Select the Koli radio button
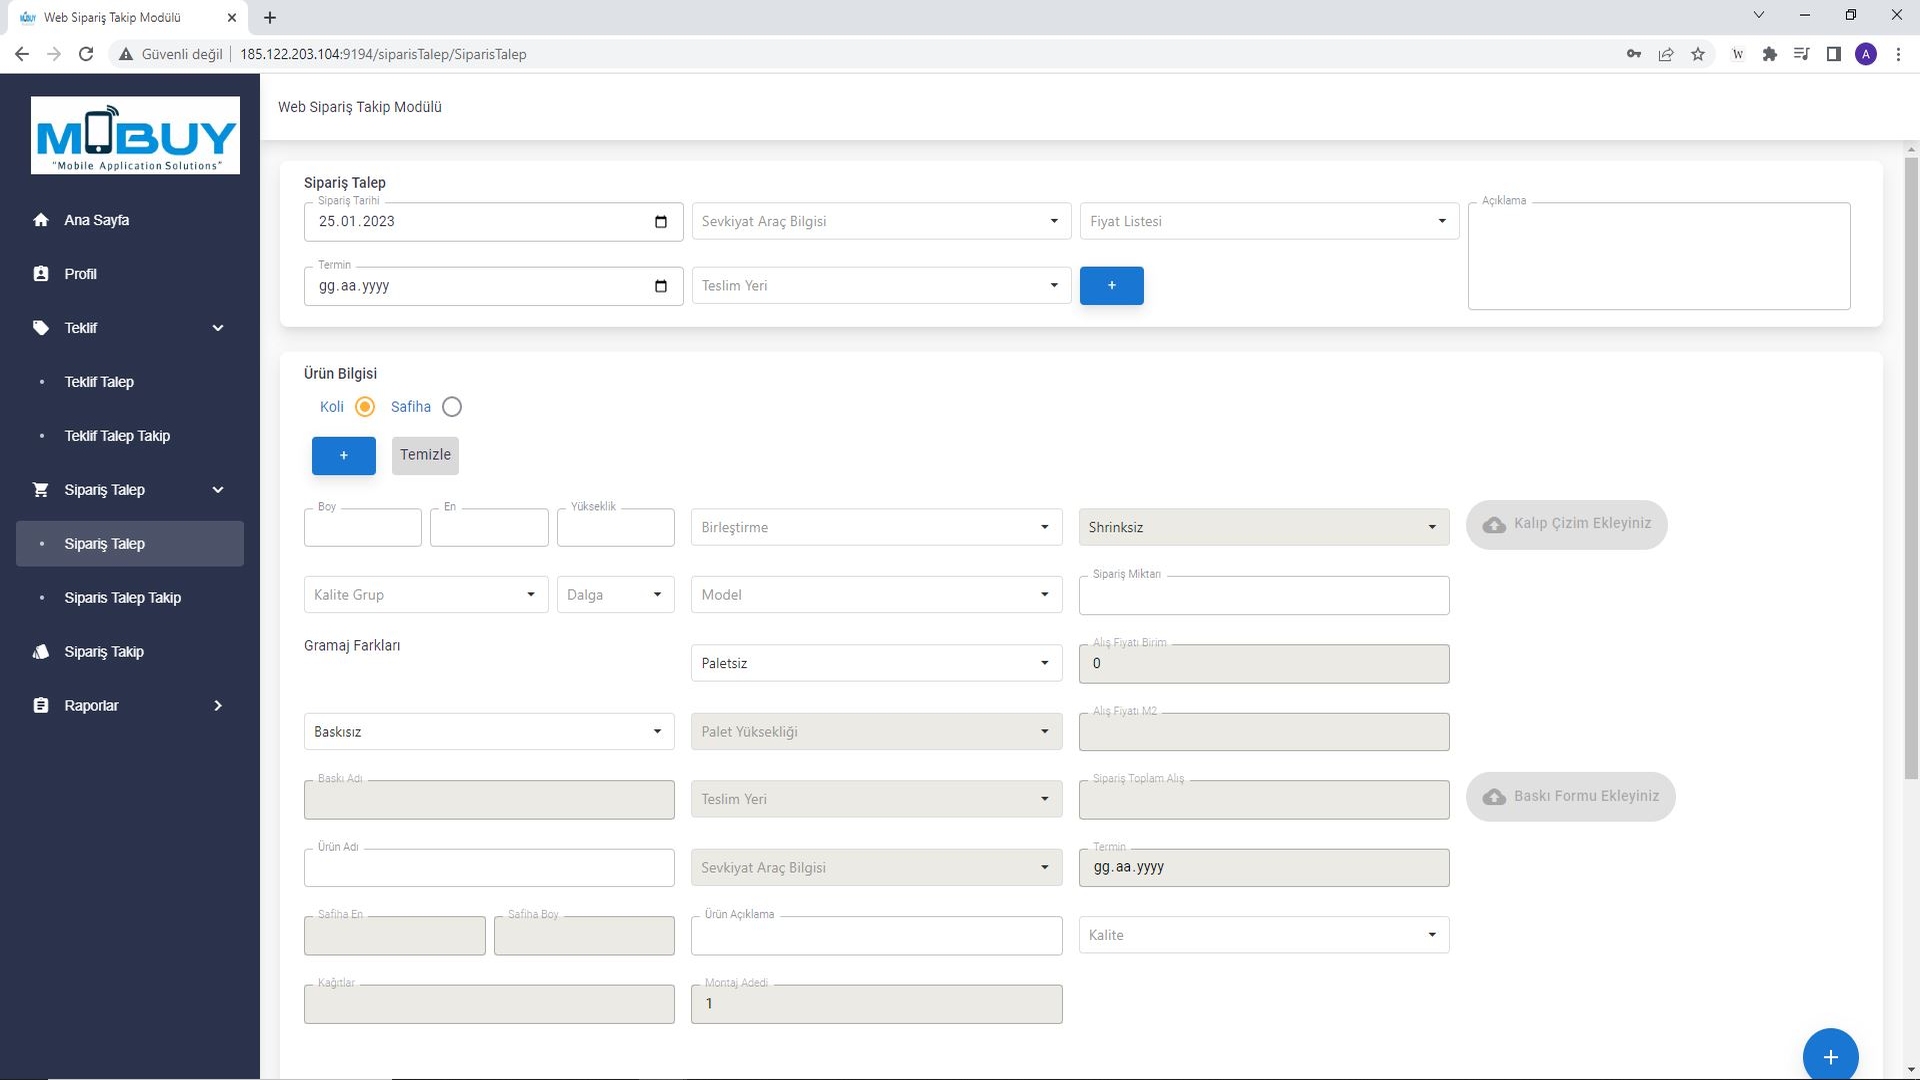 365,407
